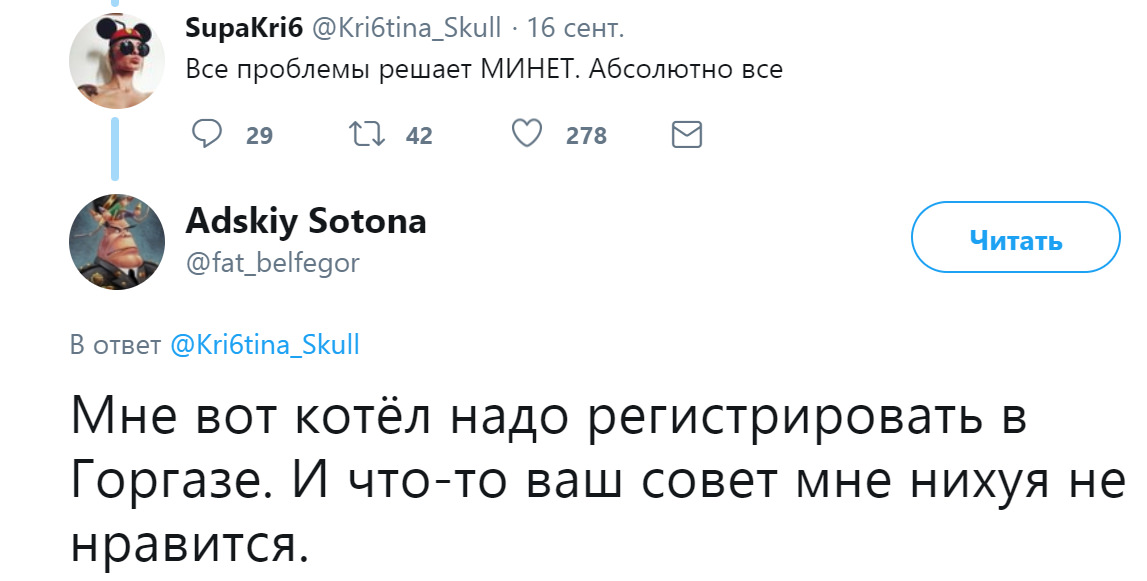
Task: Click the blue thread connector line
Action: click(x=115, y=149)
